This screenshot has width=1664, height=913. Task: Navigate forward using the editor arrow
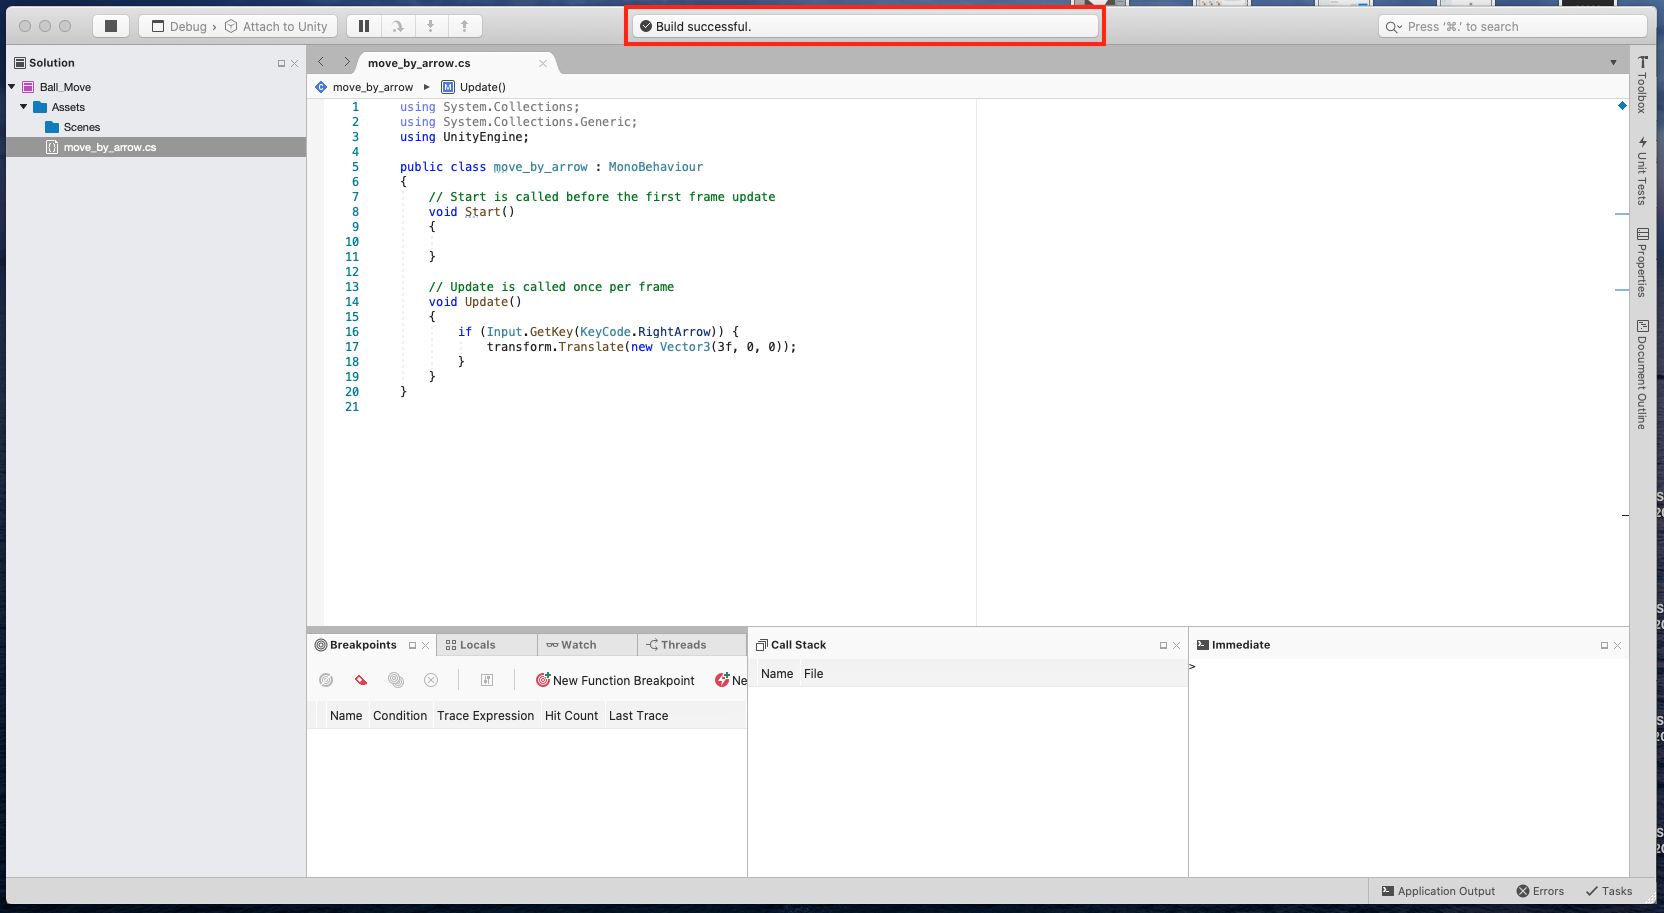click(x=347, y=62)
